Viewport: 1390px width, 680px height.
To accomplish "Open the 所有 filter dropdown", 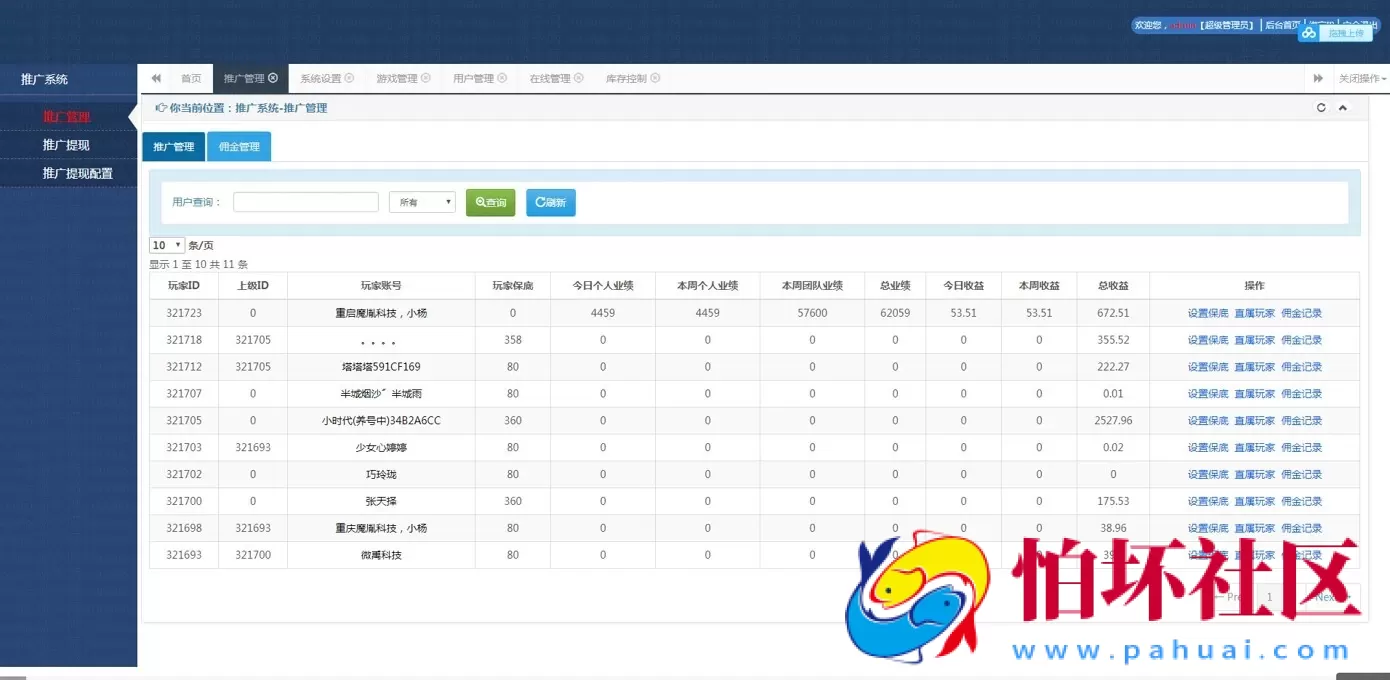I will pos(422,202).
